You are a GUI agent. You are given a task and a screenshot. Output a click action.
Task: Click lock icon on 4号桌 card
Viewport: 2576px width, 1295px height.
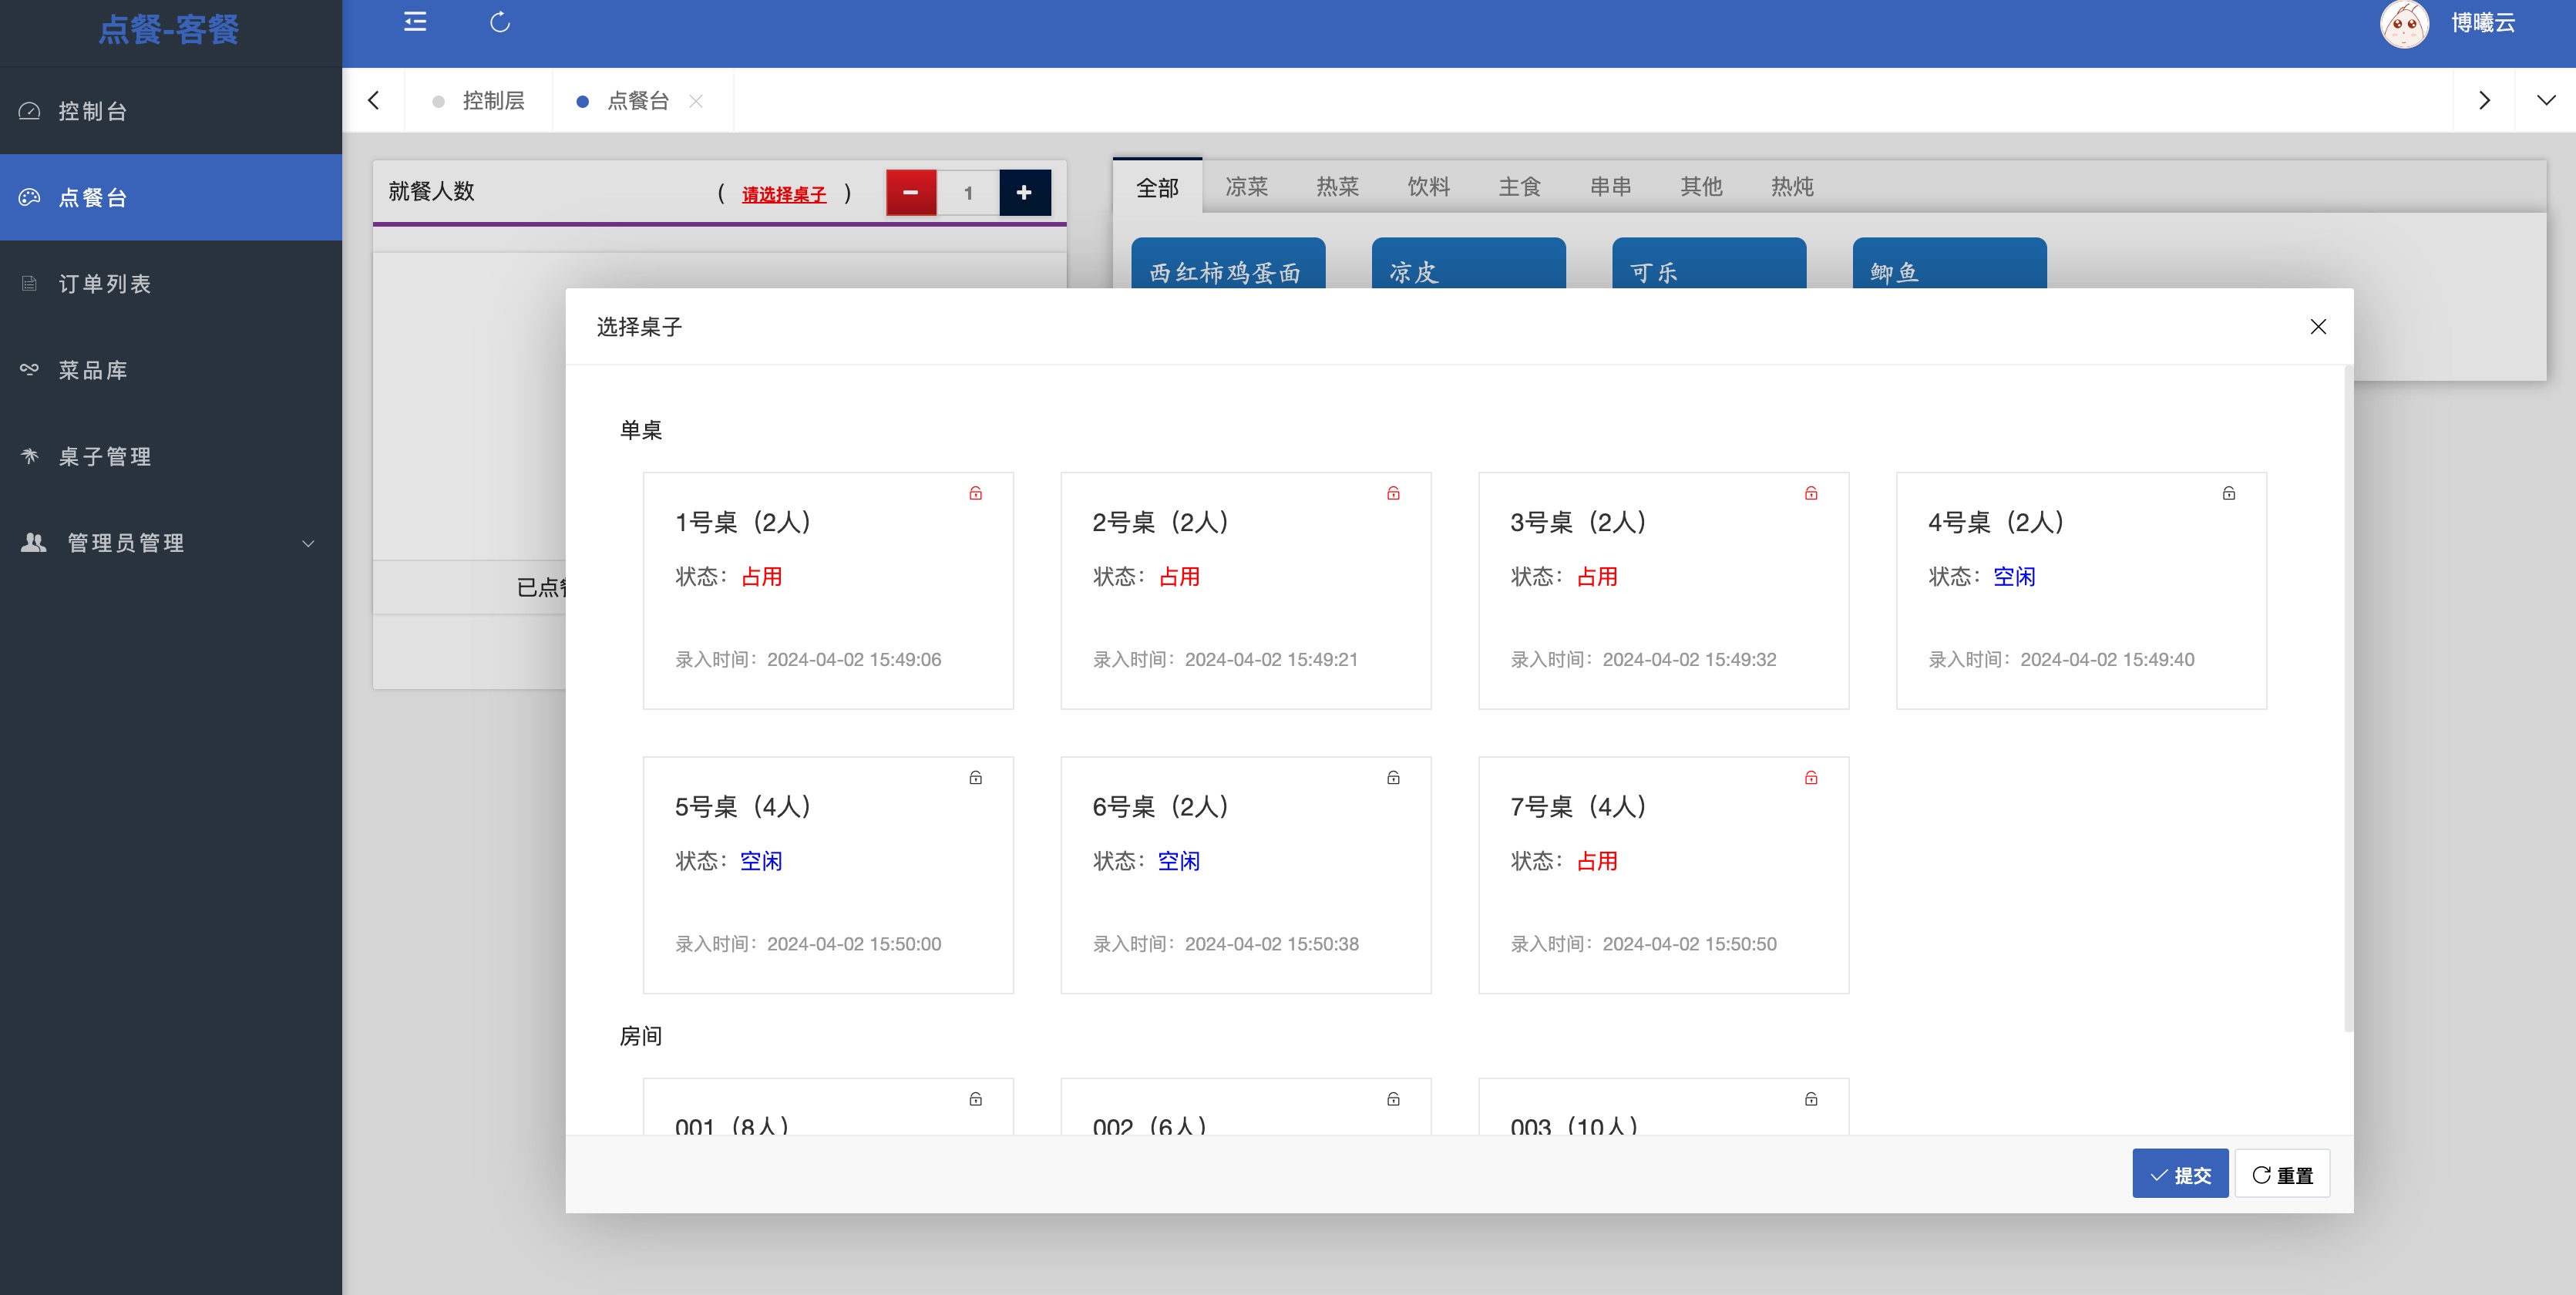click(2229, 493)
